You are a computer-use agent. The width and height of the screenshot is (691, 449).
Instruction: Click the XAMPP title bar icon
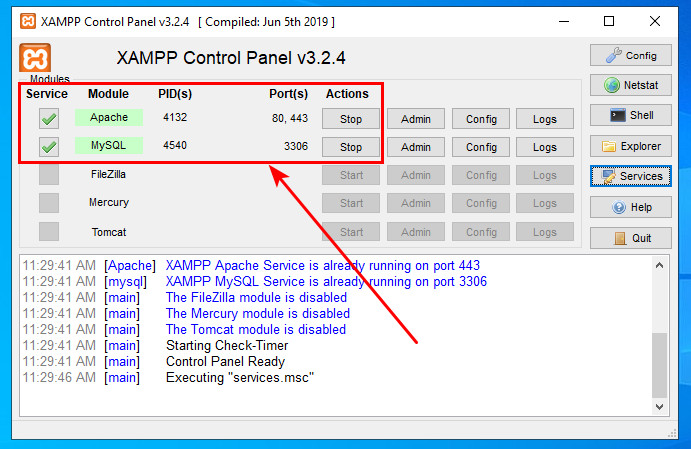point(28,21)
